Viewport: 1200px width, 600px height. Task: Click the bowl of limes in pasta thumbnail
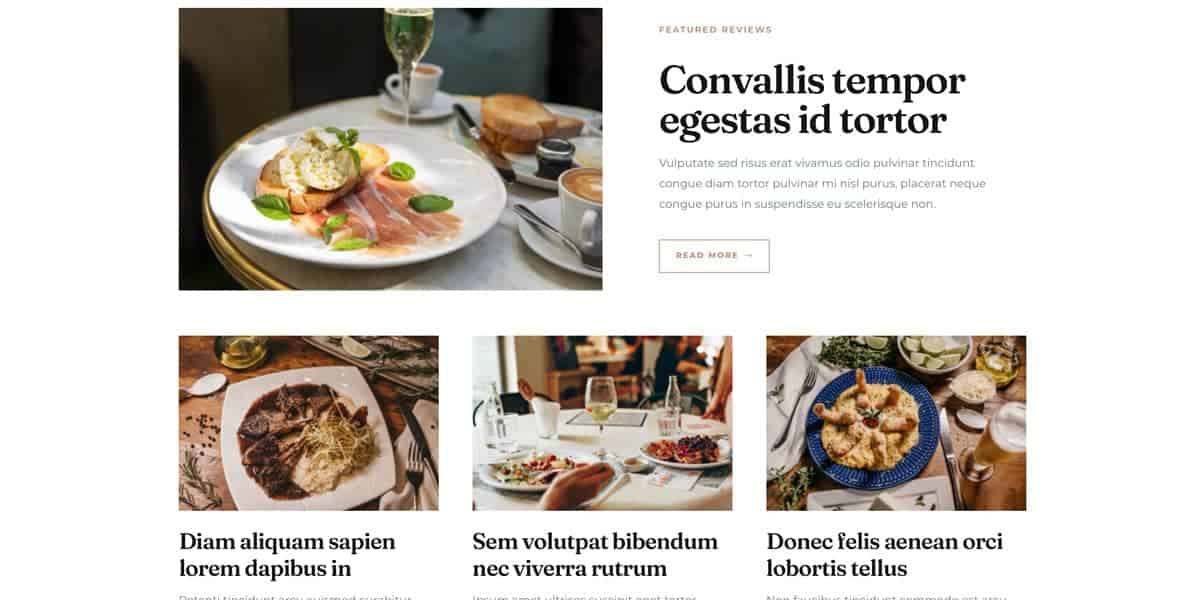[934, 352]
